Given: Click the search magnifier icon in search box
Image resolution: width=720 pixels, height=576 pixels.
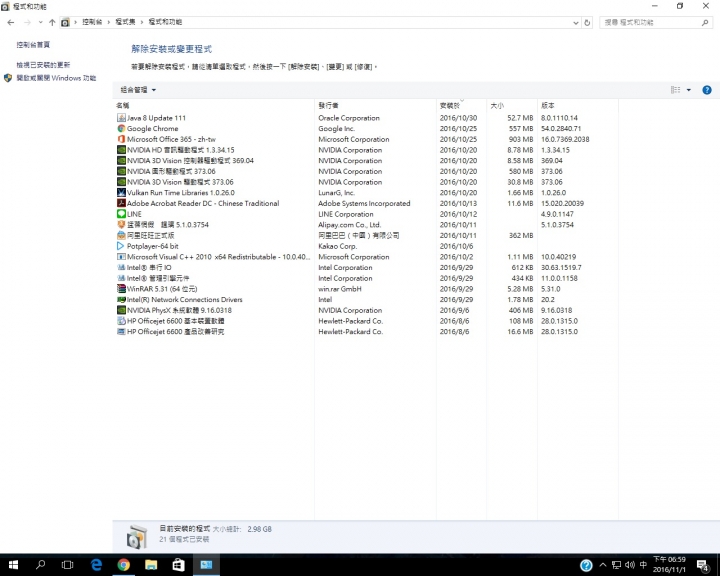Looking at the screenshot, I should (705, 23).
